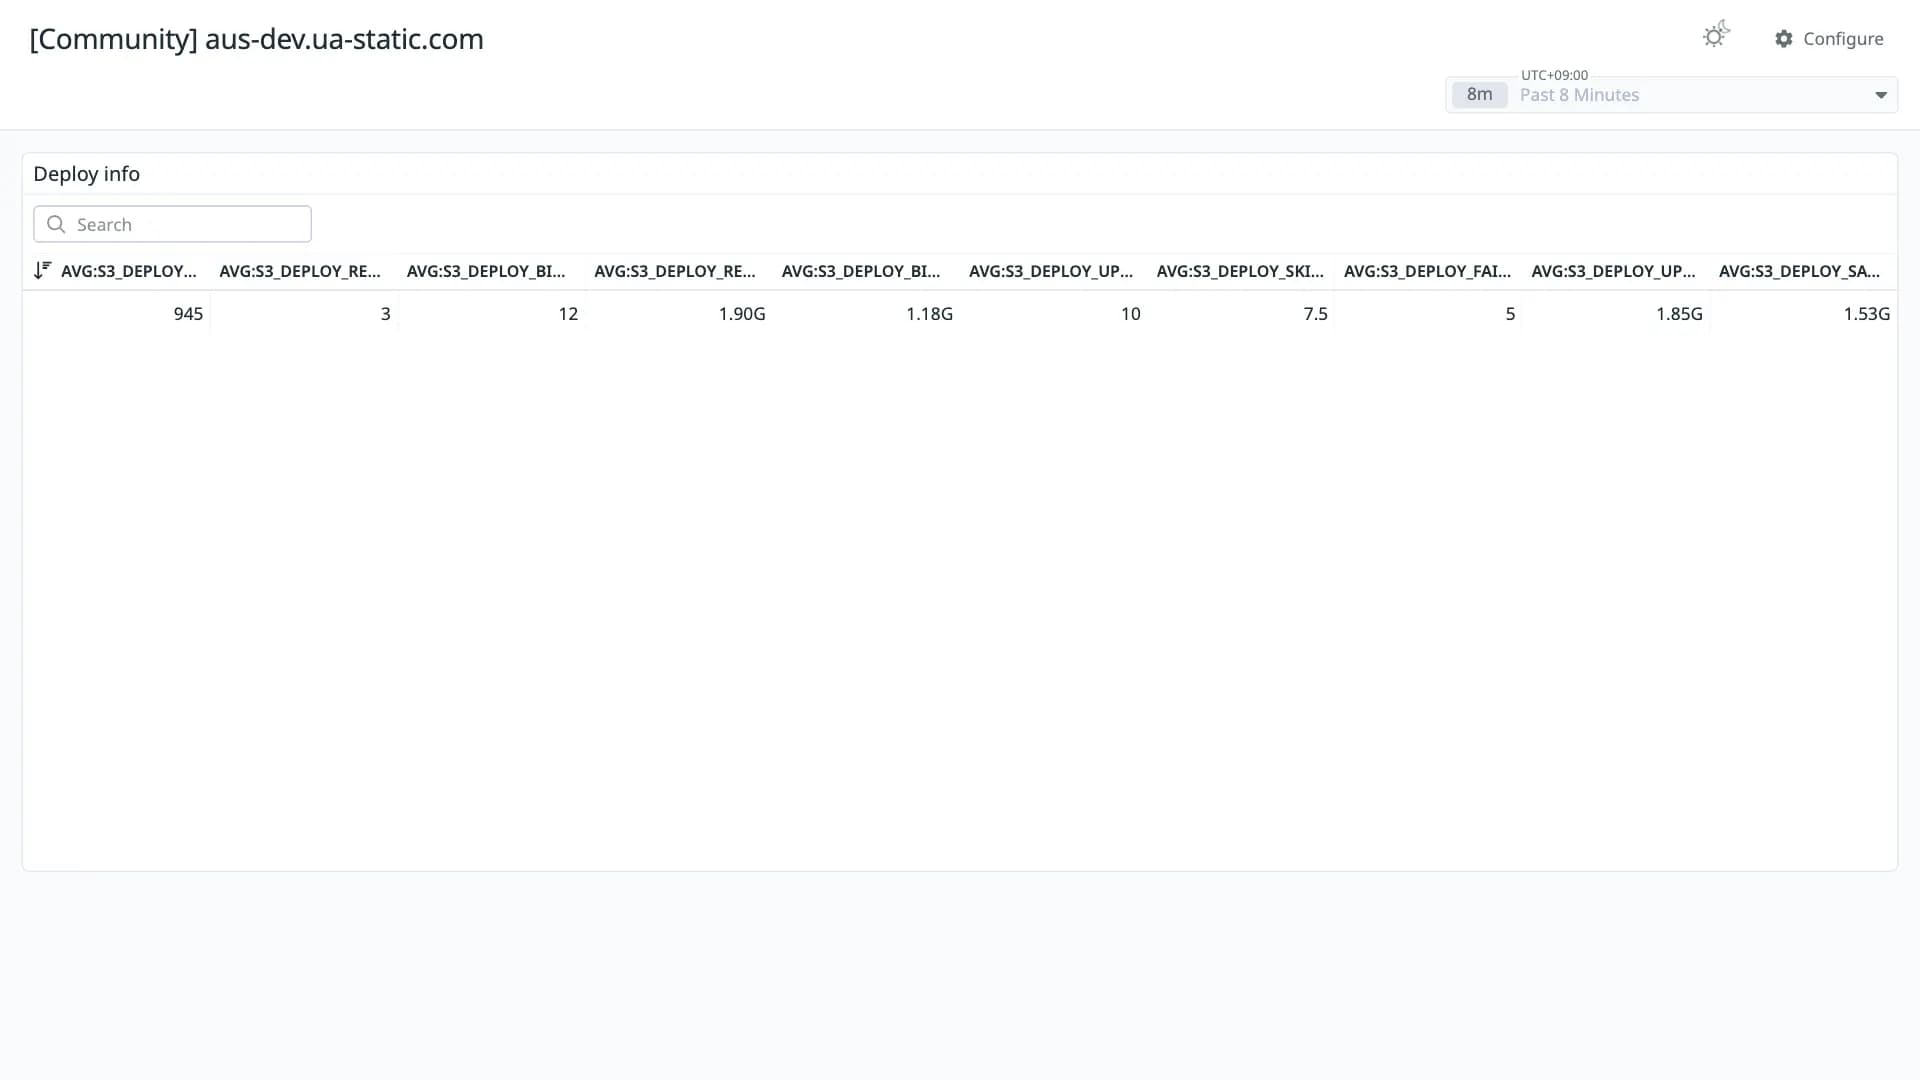Image resolution: width=1920 pixels, height=1080 pixels.
Task: Select the cell with value 3
Action: coord(304,314)
